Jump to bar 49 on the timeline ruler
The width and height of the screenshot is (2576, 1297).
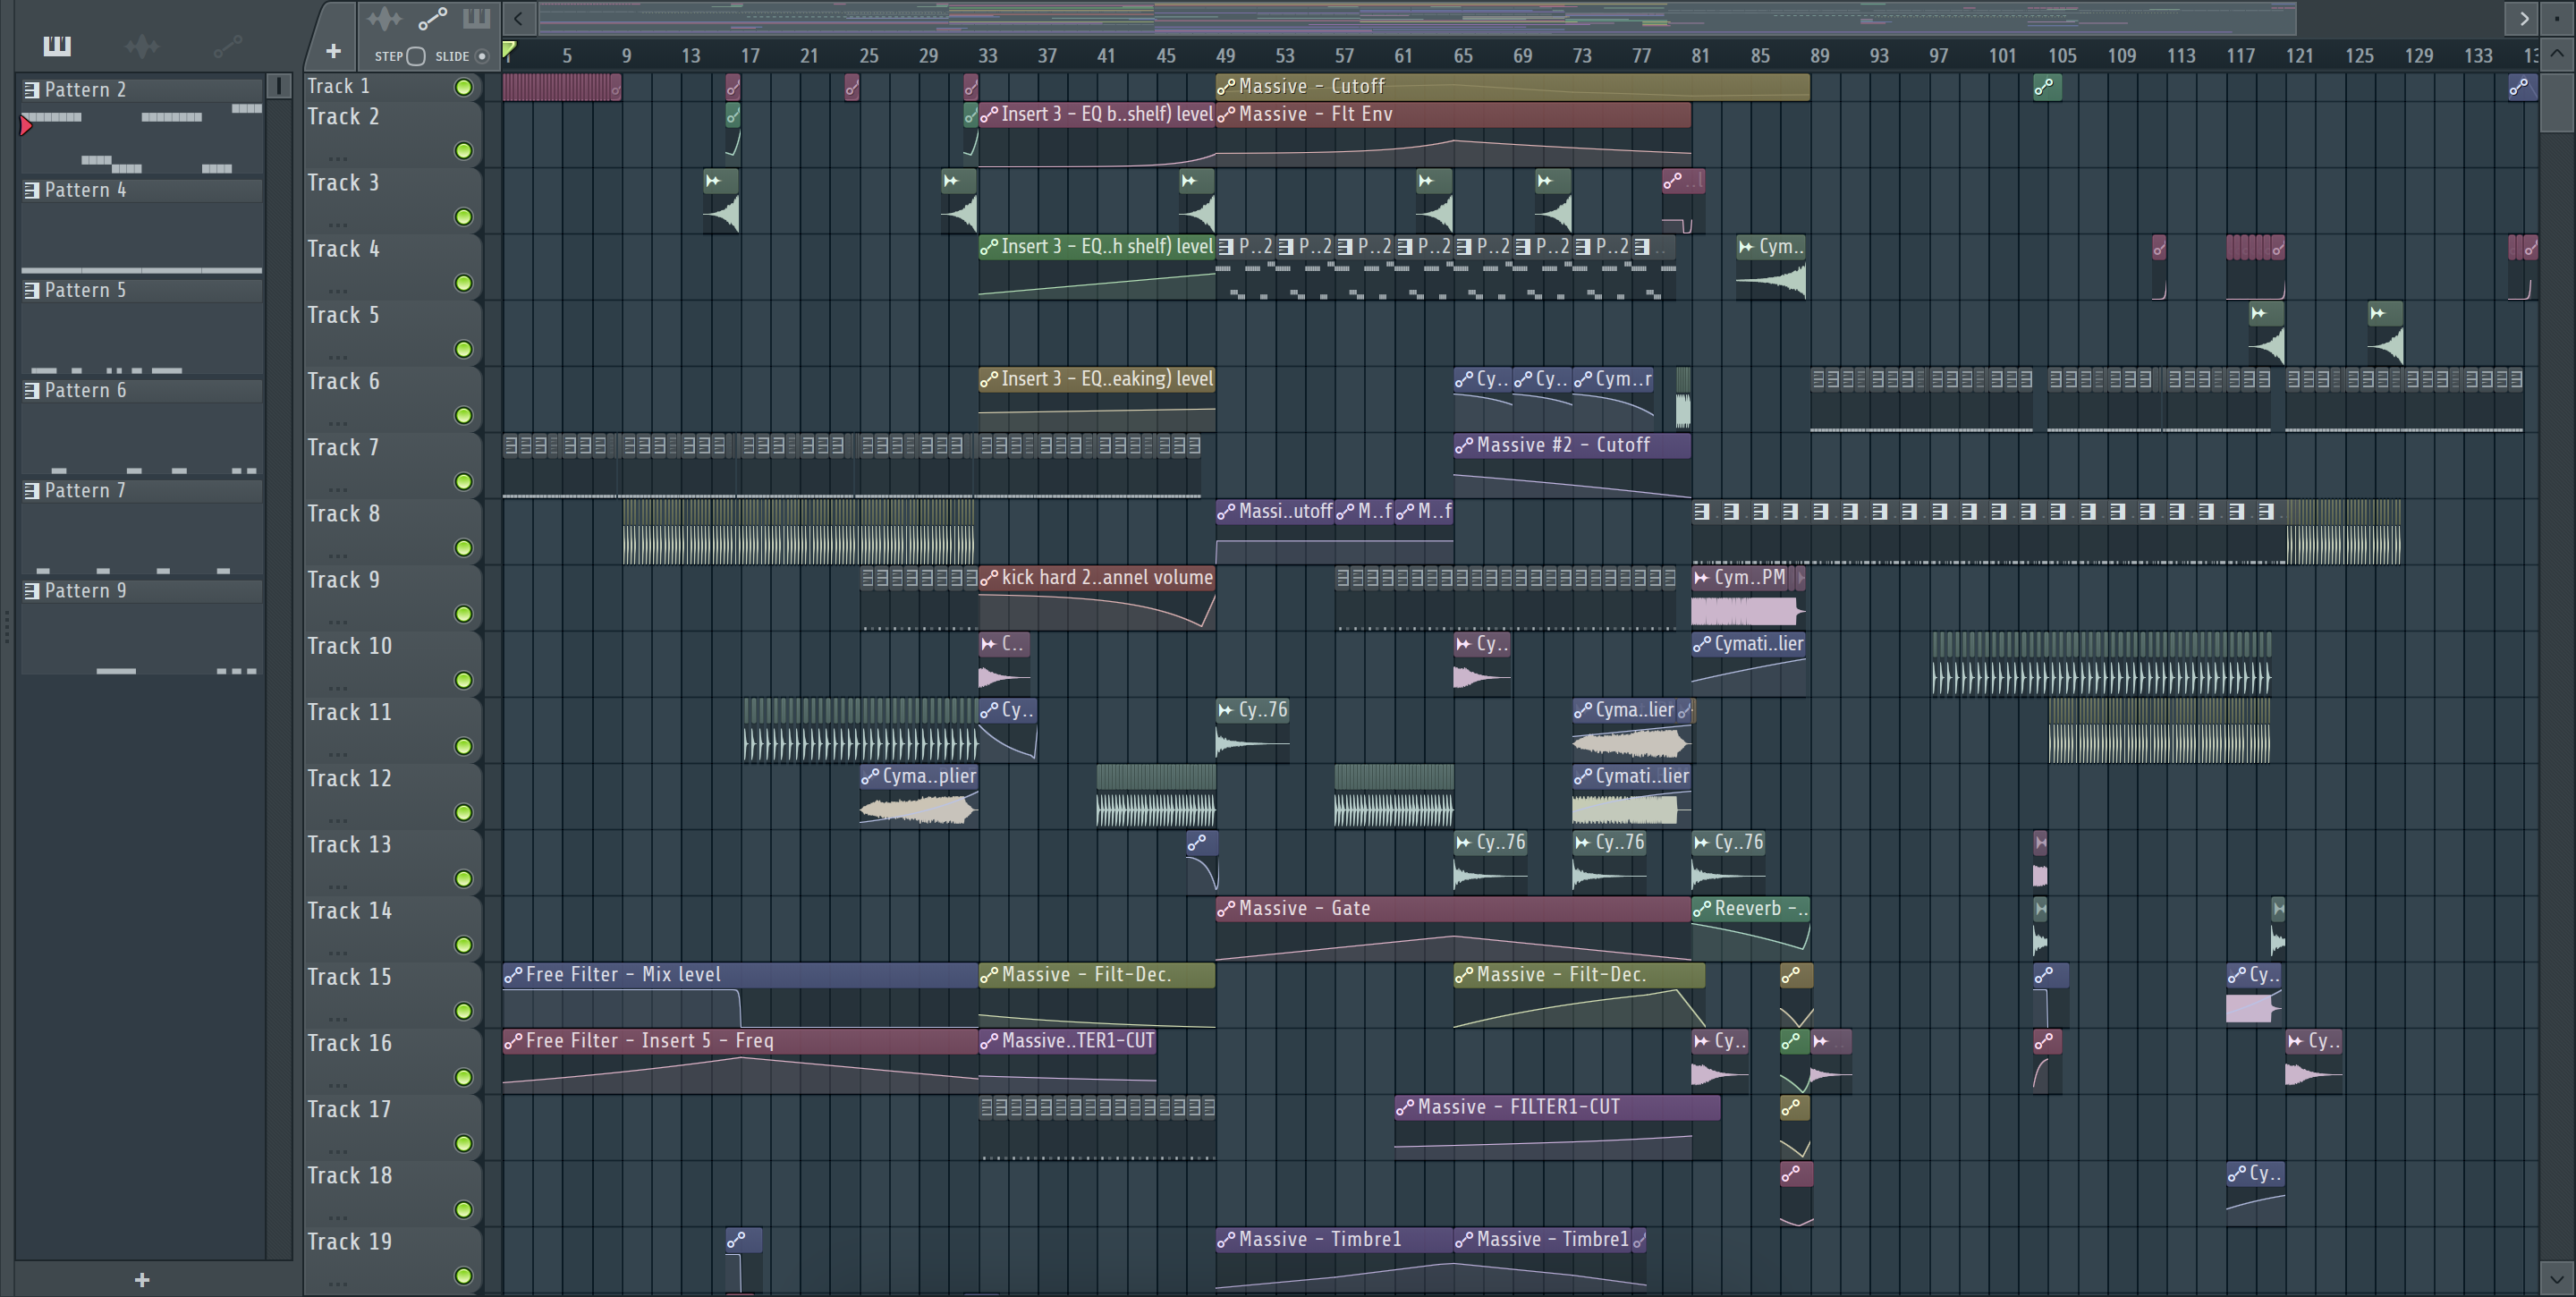coord(1225,56)
